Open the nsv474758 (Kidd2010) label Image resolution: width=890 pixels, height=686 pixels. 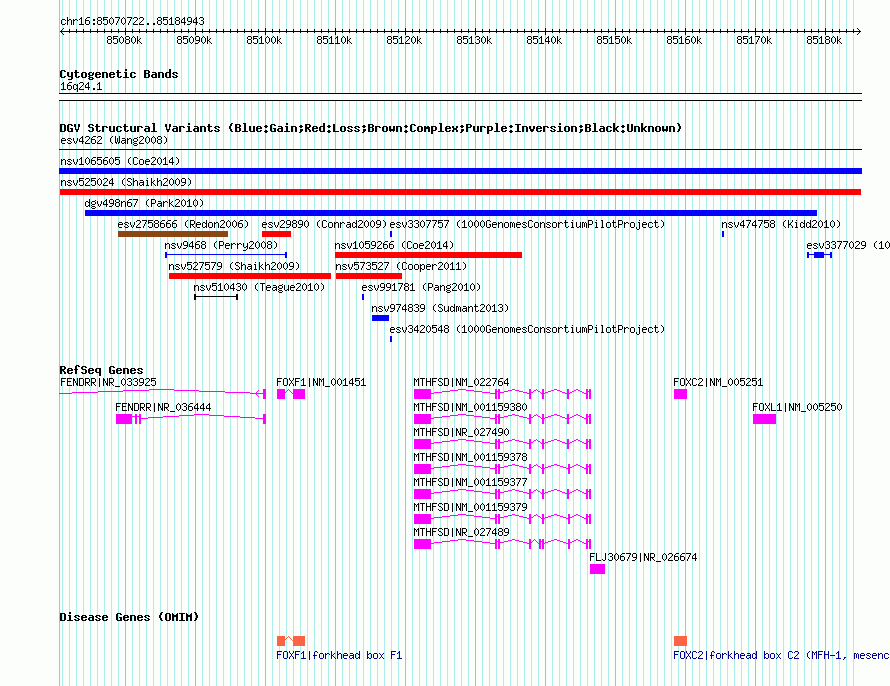(x=781, y=224)
